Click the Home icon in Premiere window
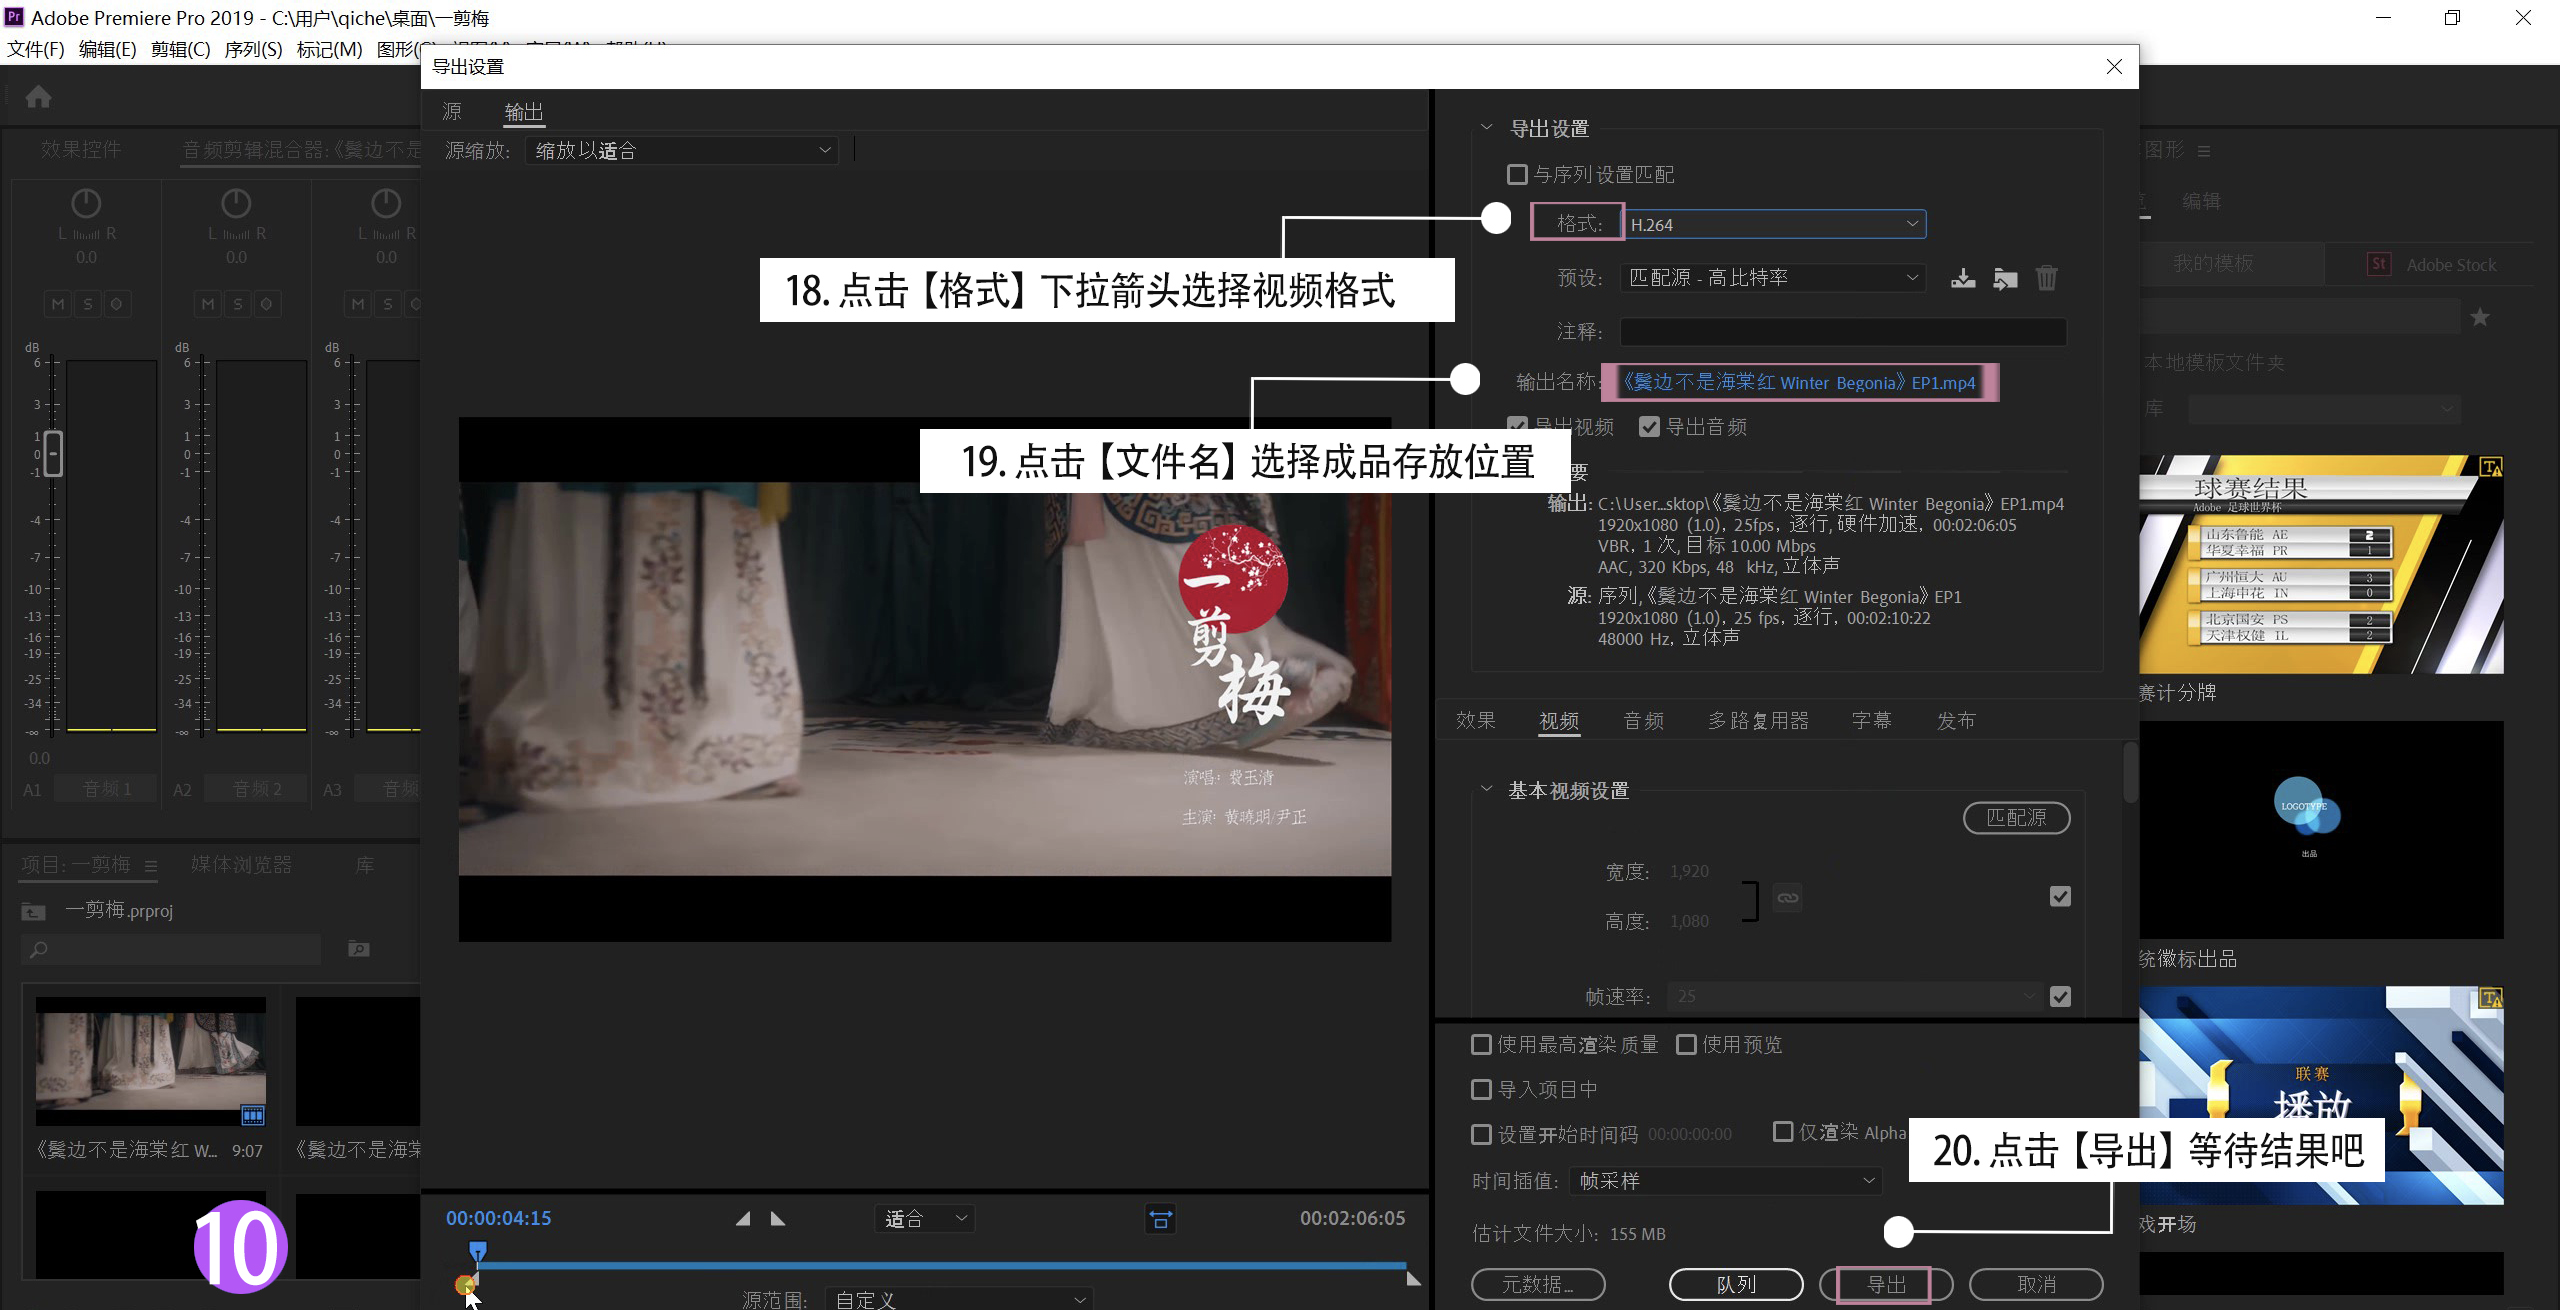The image size is (2560, 1310). (x=38, y=97)
